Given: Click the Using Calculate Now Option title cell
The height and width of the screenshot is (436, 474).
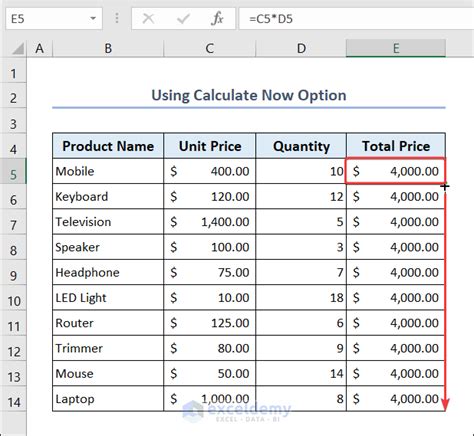Looking at the screenshot, I should click(x=249, y=95).
